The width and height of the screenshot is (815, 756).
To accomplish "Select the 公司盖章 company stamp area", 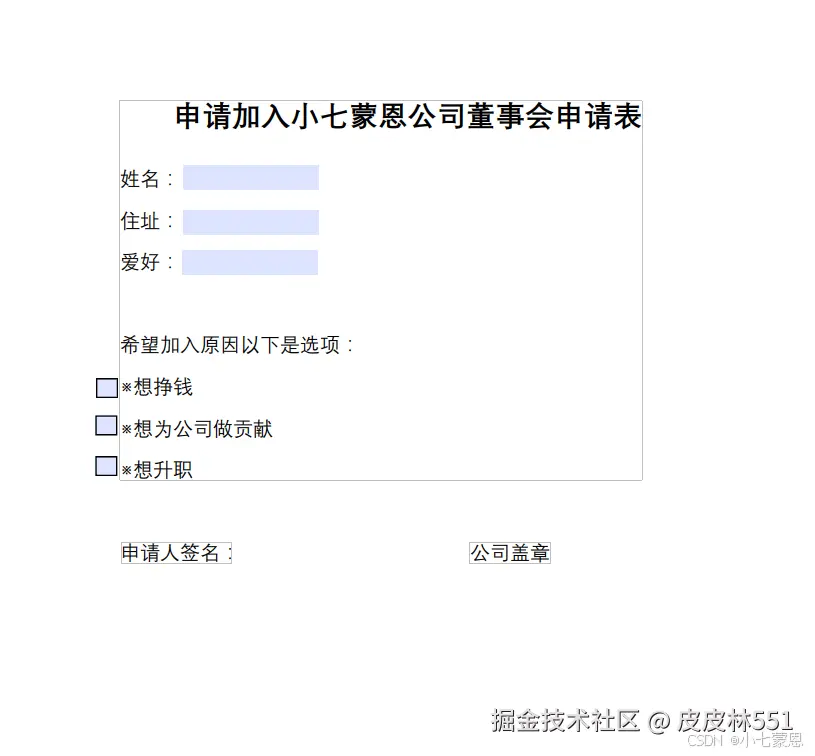I will (x=510, y=551).
